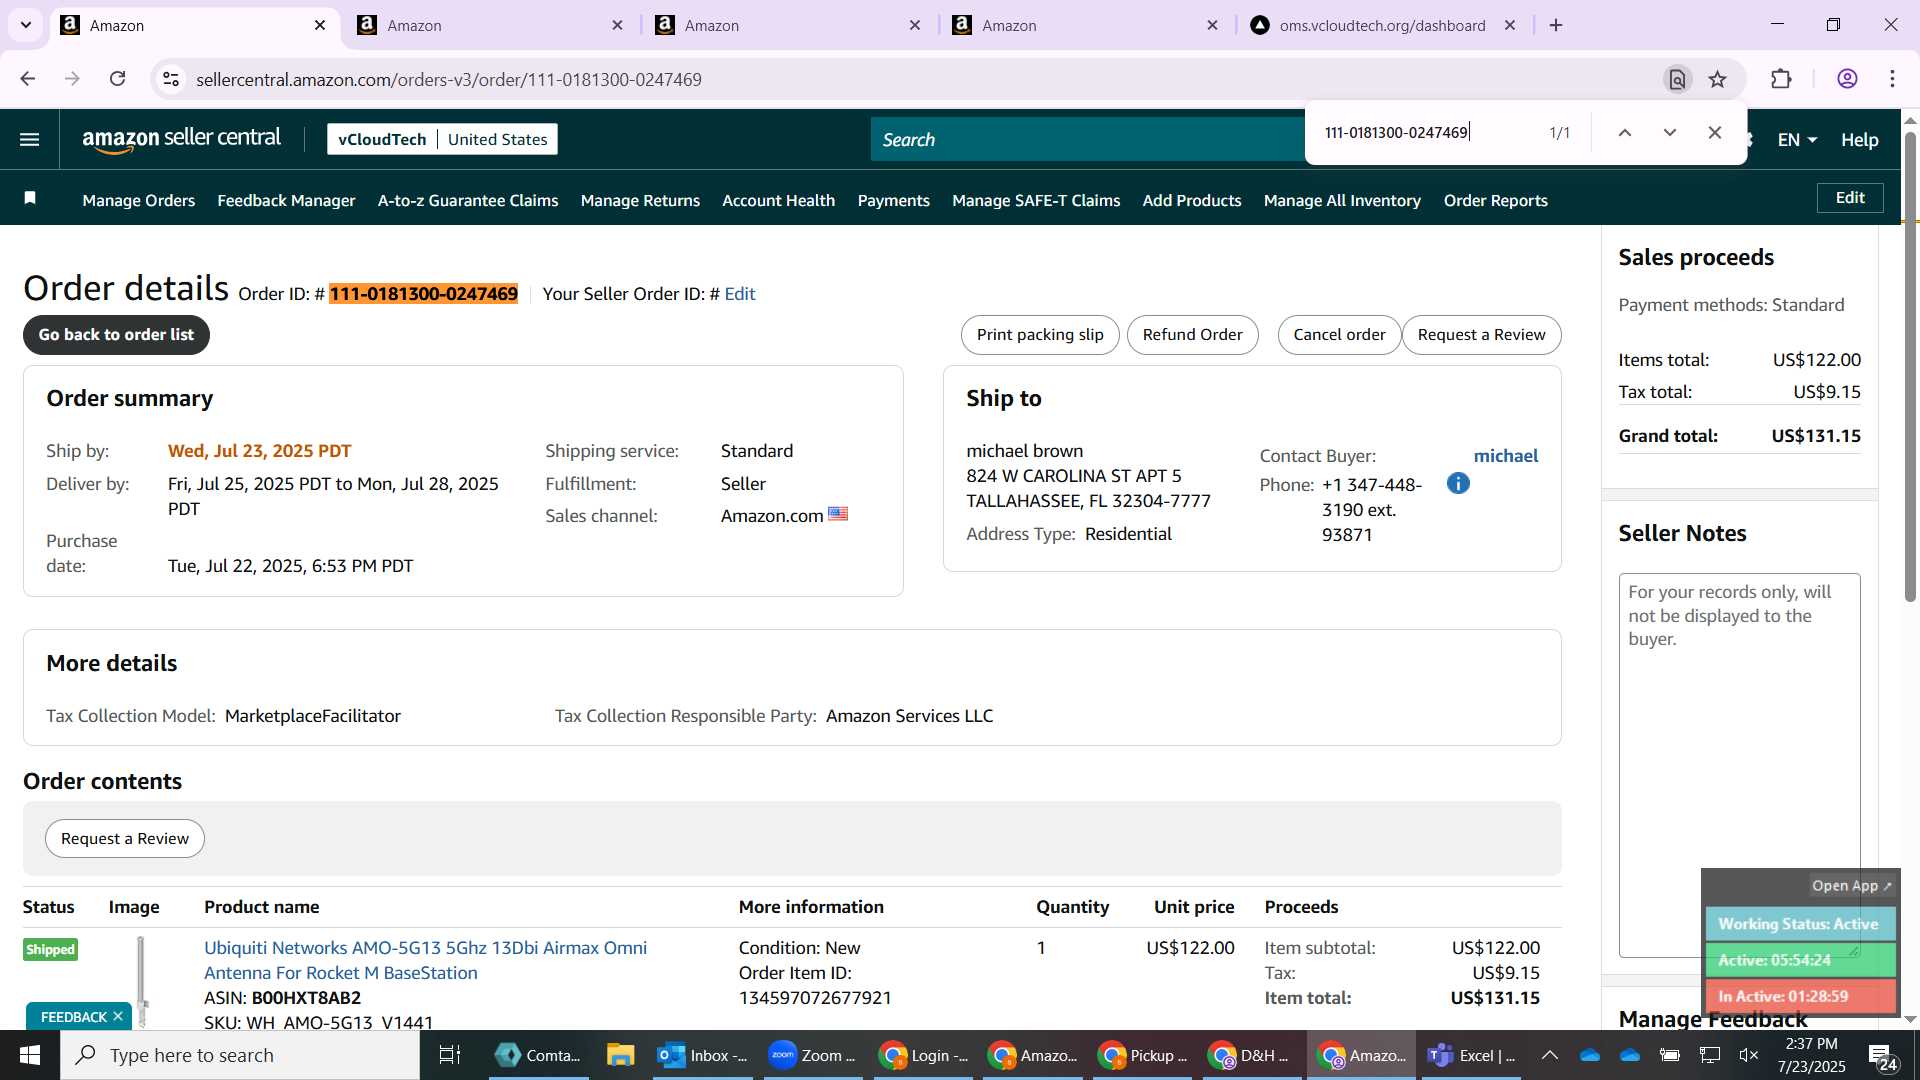Go to previous find-in-page match
This screenshot has height=1080, width=1920.
1624,133
